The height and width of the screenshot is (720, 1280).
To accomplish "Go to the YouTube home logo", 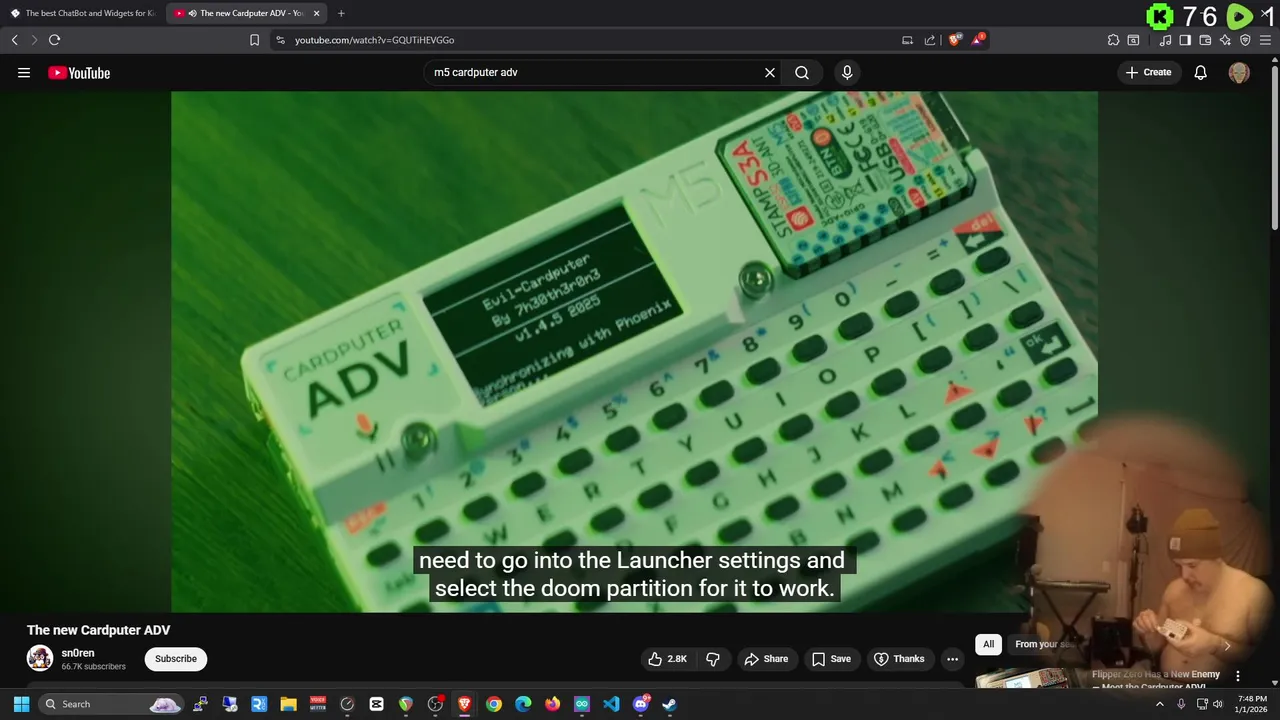I will [79, 72].
